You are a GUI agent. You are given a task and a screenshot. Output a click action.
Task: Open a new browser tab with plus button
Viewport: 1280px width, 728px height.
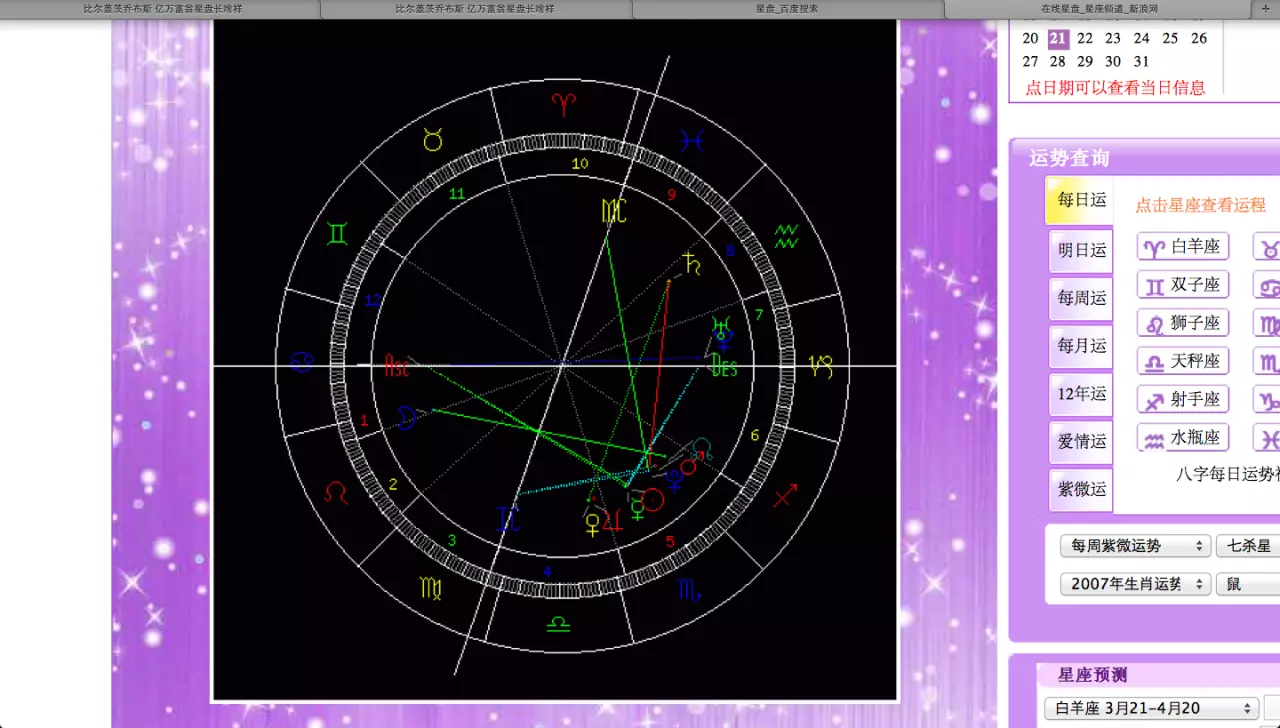tap(1267, 8)
